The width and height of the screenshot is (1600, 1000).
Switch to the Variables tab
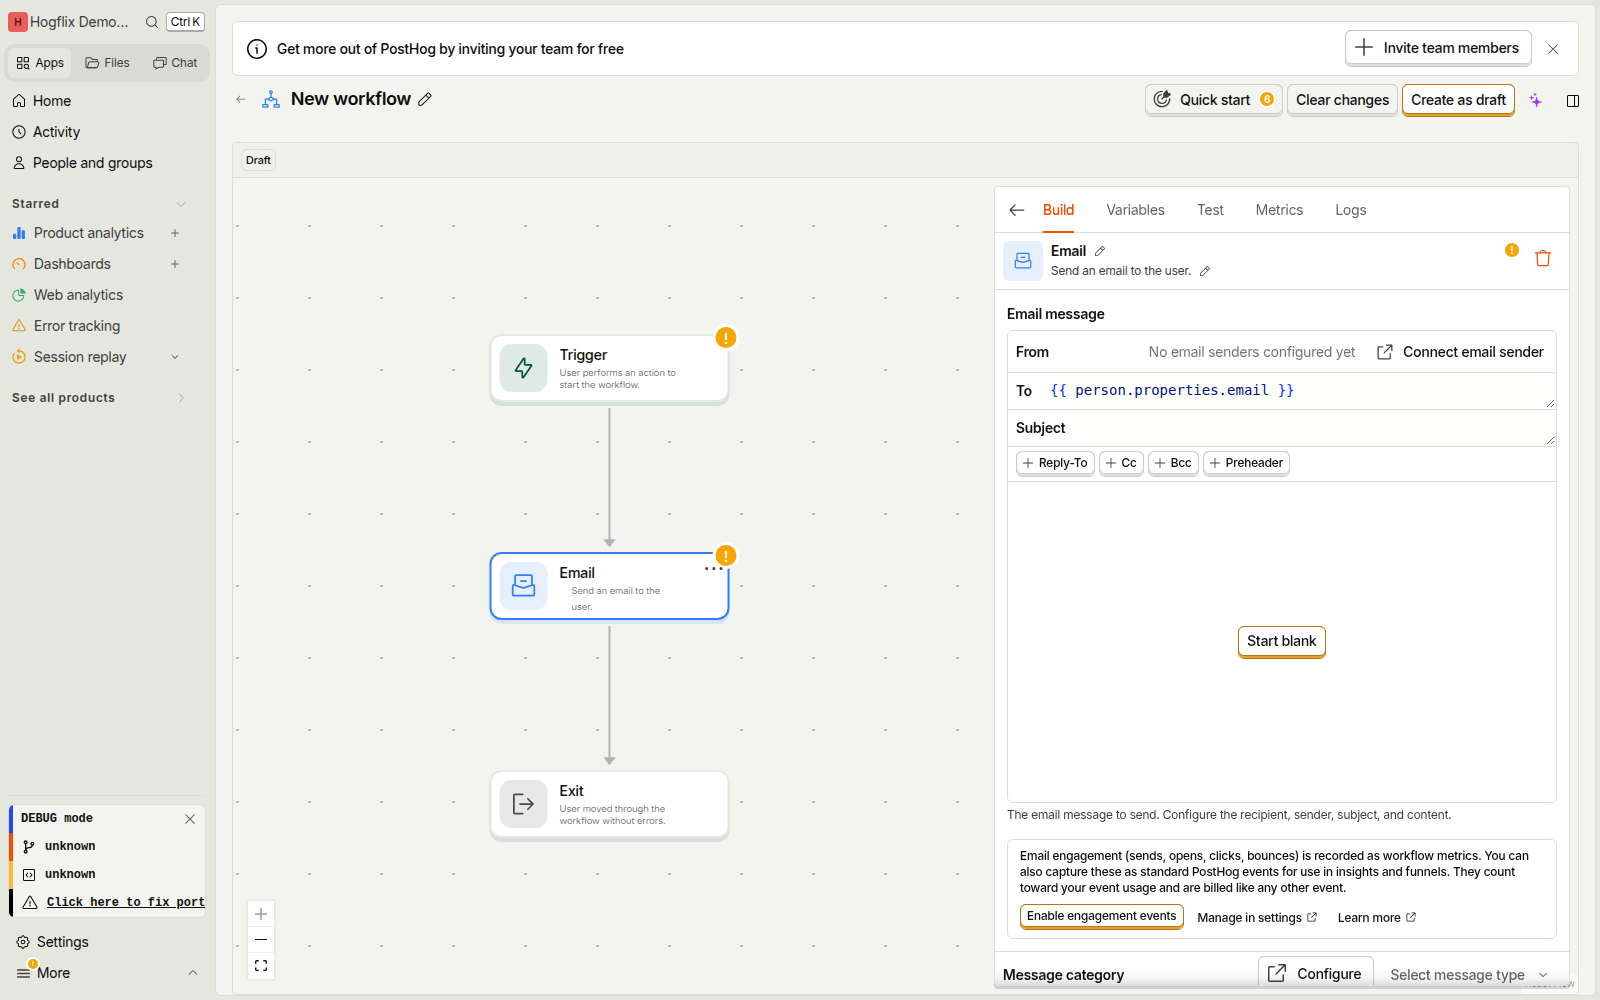1135,210
